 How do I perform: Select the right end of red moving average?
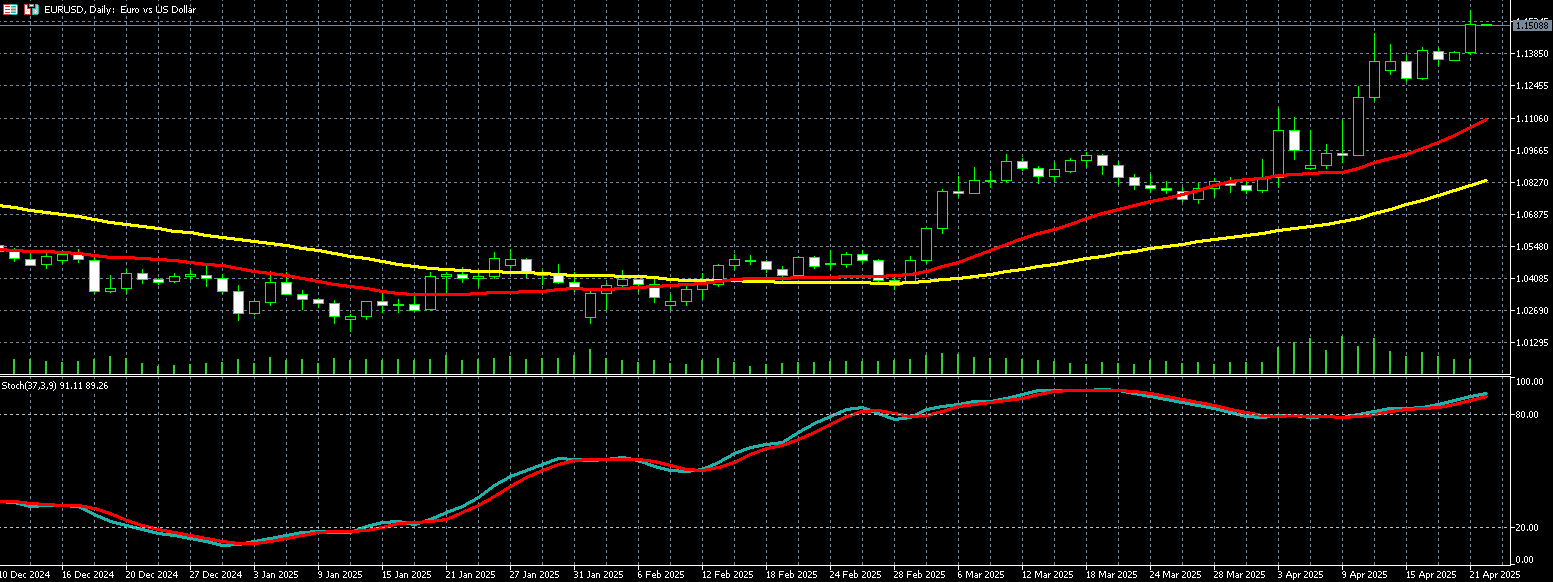click(x=1486, y=119)
